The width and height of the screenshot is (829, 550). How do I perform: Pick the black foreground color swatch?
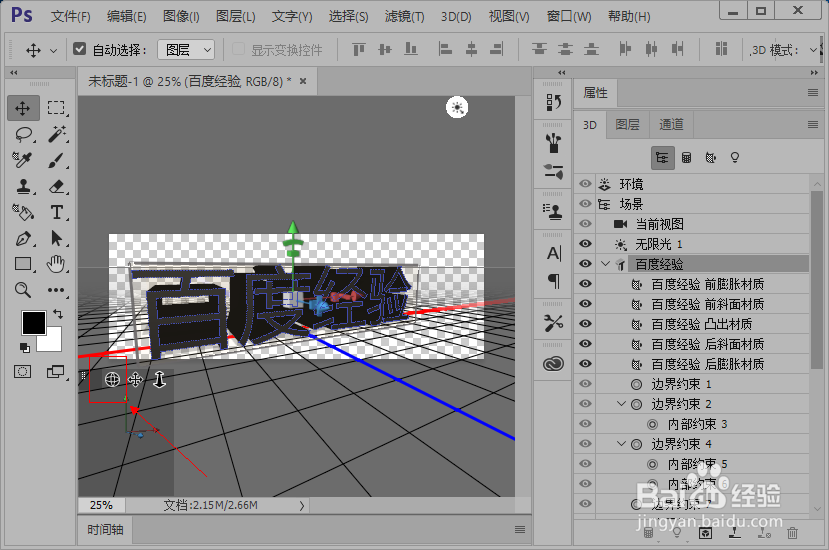32,322
